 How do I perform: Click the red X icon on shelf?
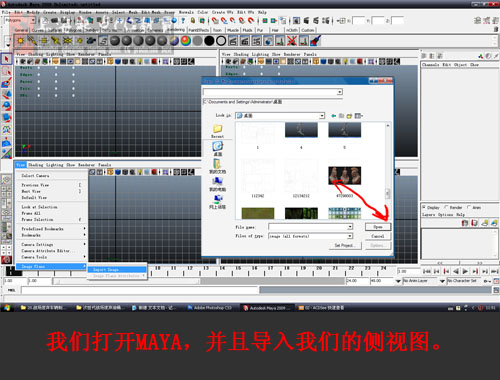click(x=292, y=41)
